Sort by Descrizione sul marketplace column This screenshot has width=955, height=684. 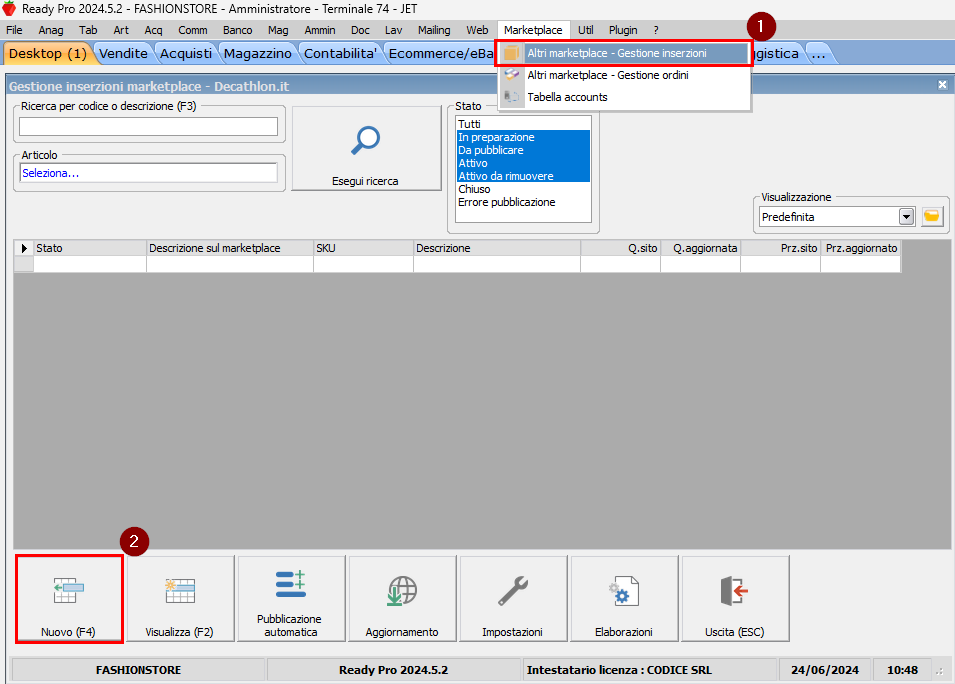pos(230,248)
